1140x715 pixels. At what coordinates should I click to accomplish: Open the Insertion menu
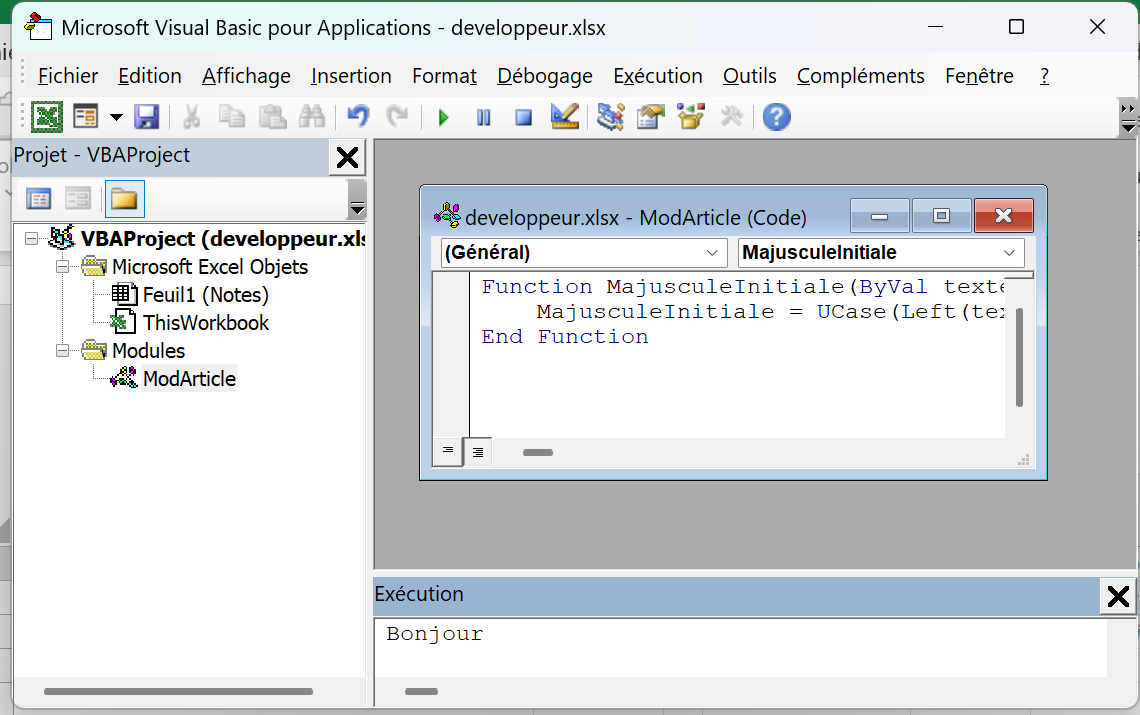click(x=351, y=76)
